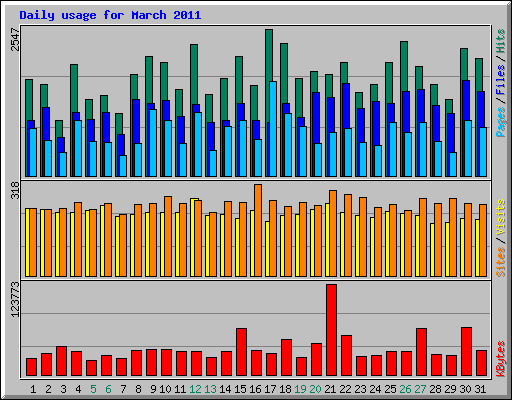This screenshot has width=512, height=400.
Task: Click day label 7 on the x-axis
Action: click(x=123, y=389)
